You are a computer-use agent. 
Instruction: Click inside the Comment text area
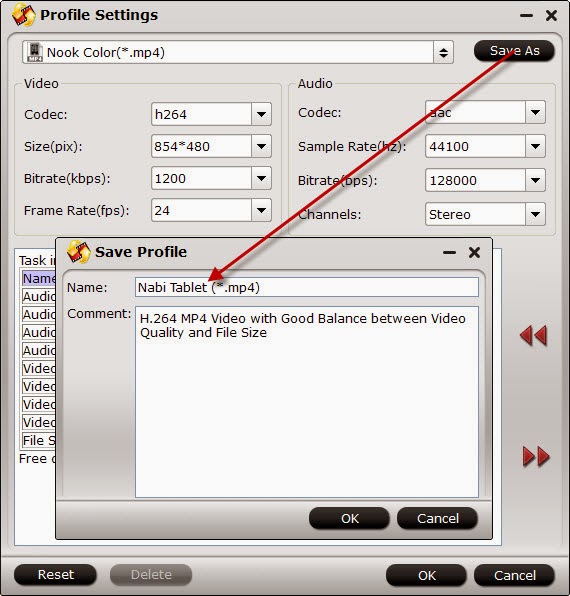pos(307,402)
